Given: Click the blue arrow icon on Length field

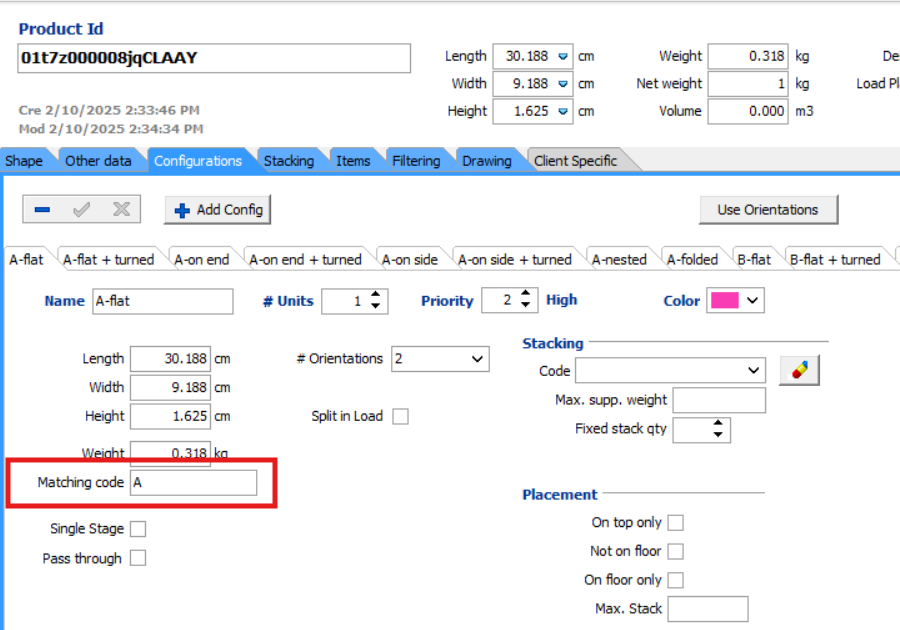Looking at the screenshot, I should click(x=561, y=56).
